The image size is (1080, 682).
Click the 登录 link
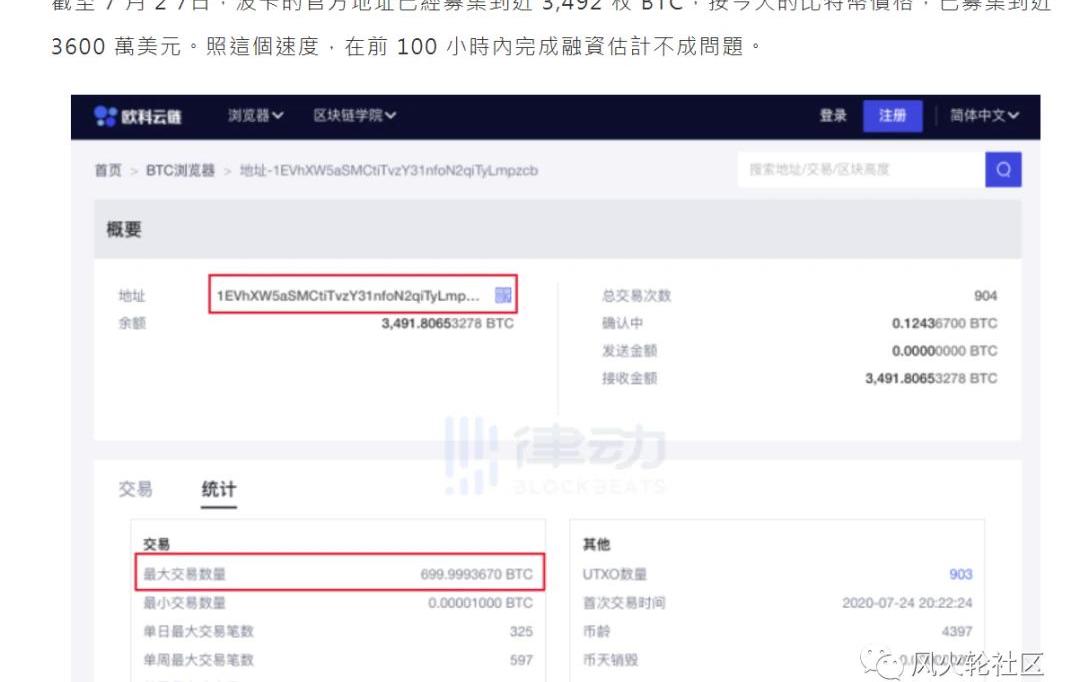pos(833,116)
